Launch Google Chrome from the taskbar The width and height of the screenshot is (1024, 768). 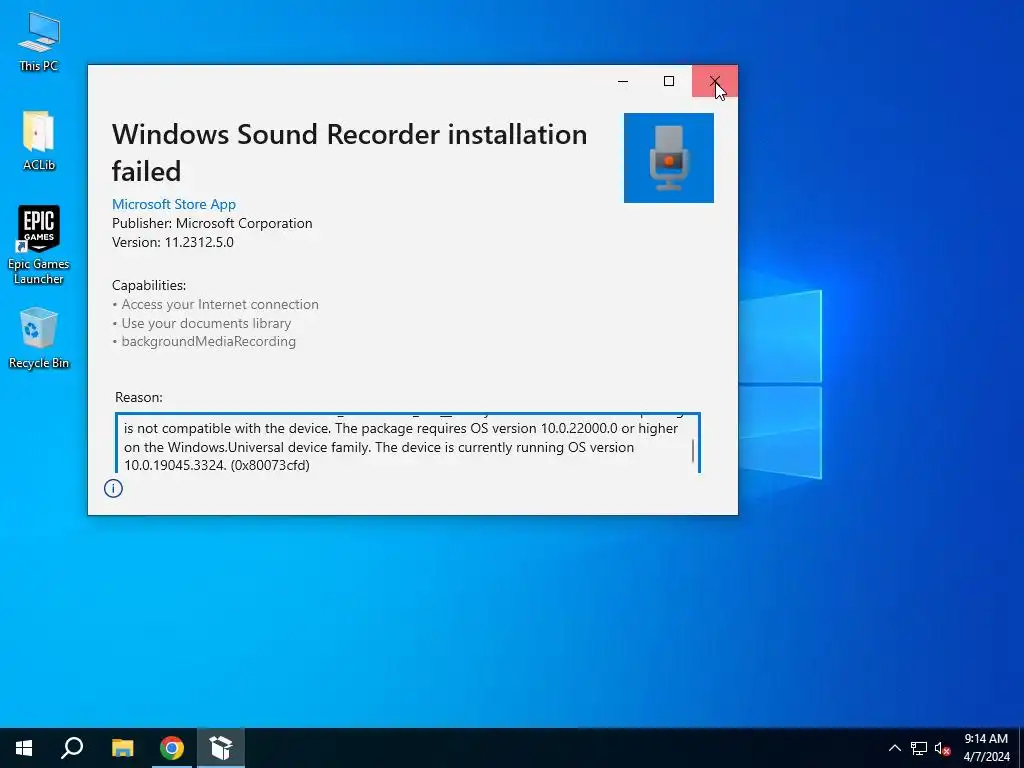pos(172,748)
